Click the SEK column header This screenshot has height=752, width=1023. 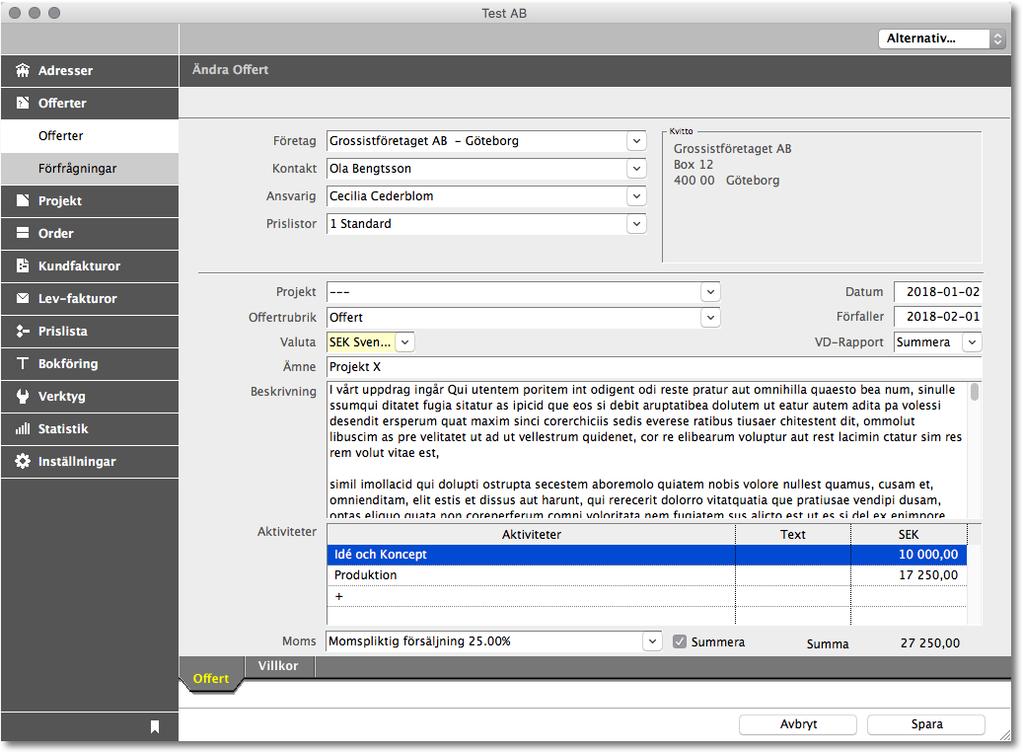click(x=909, y=534)
